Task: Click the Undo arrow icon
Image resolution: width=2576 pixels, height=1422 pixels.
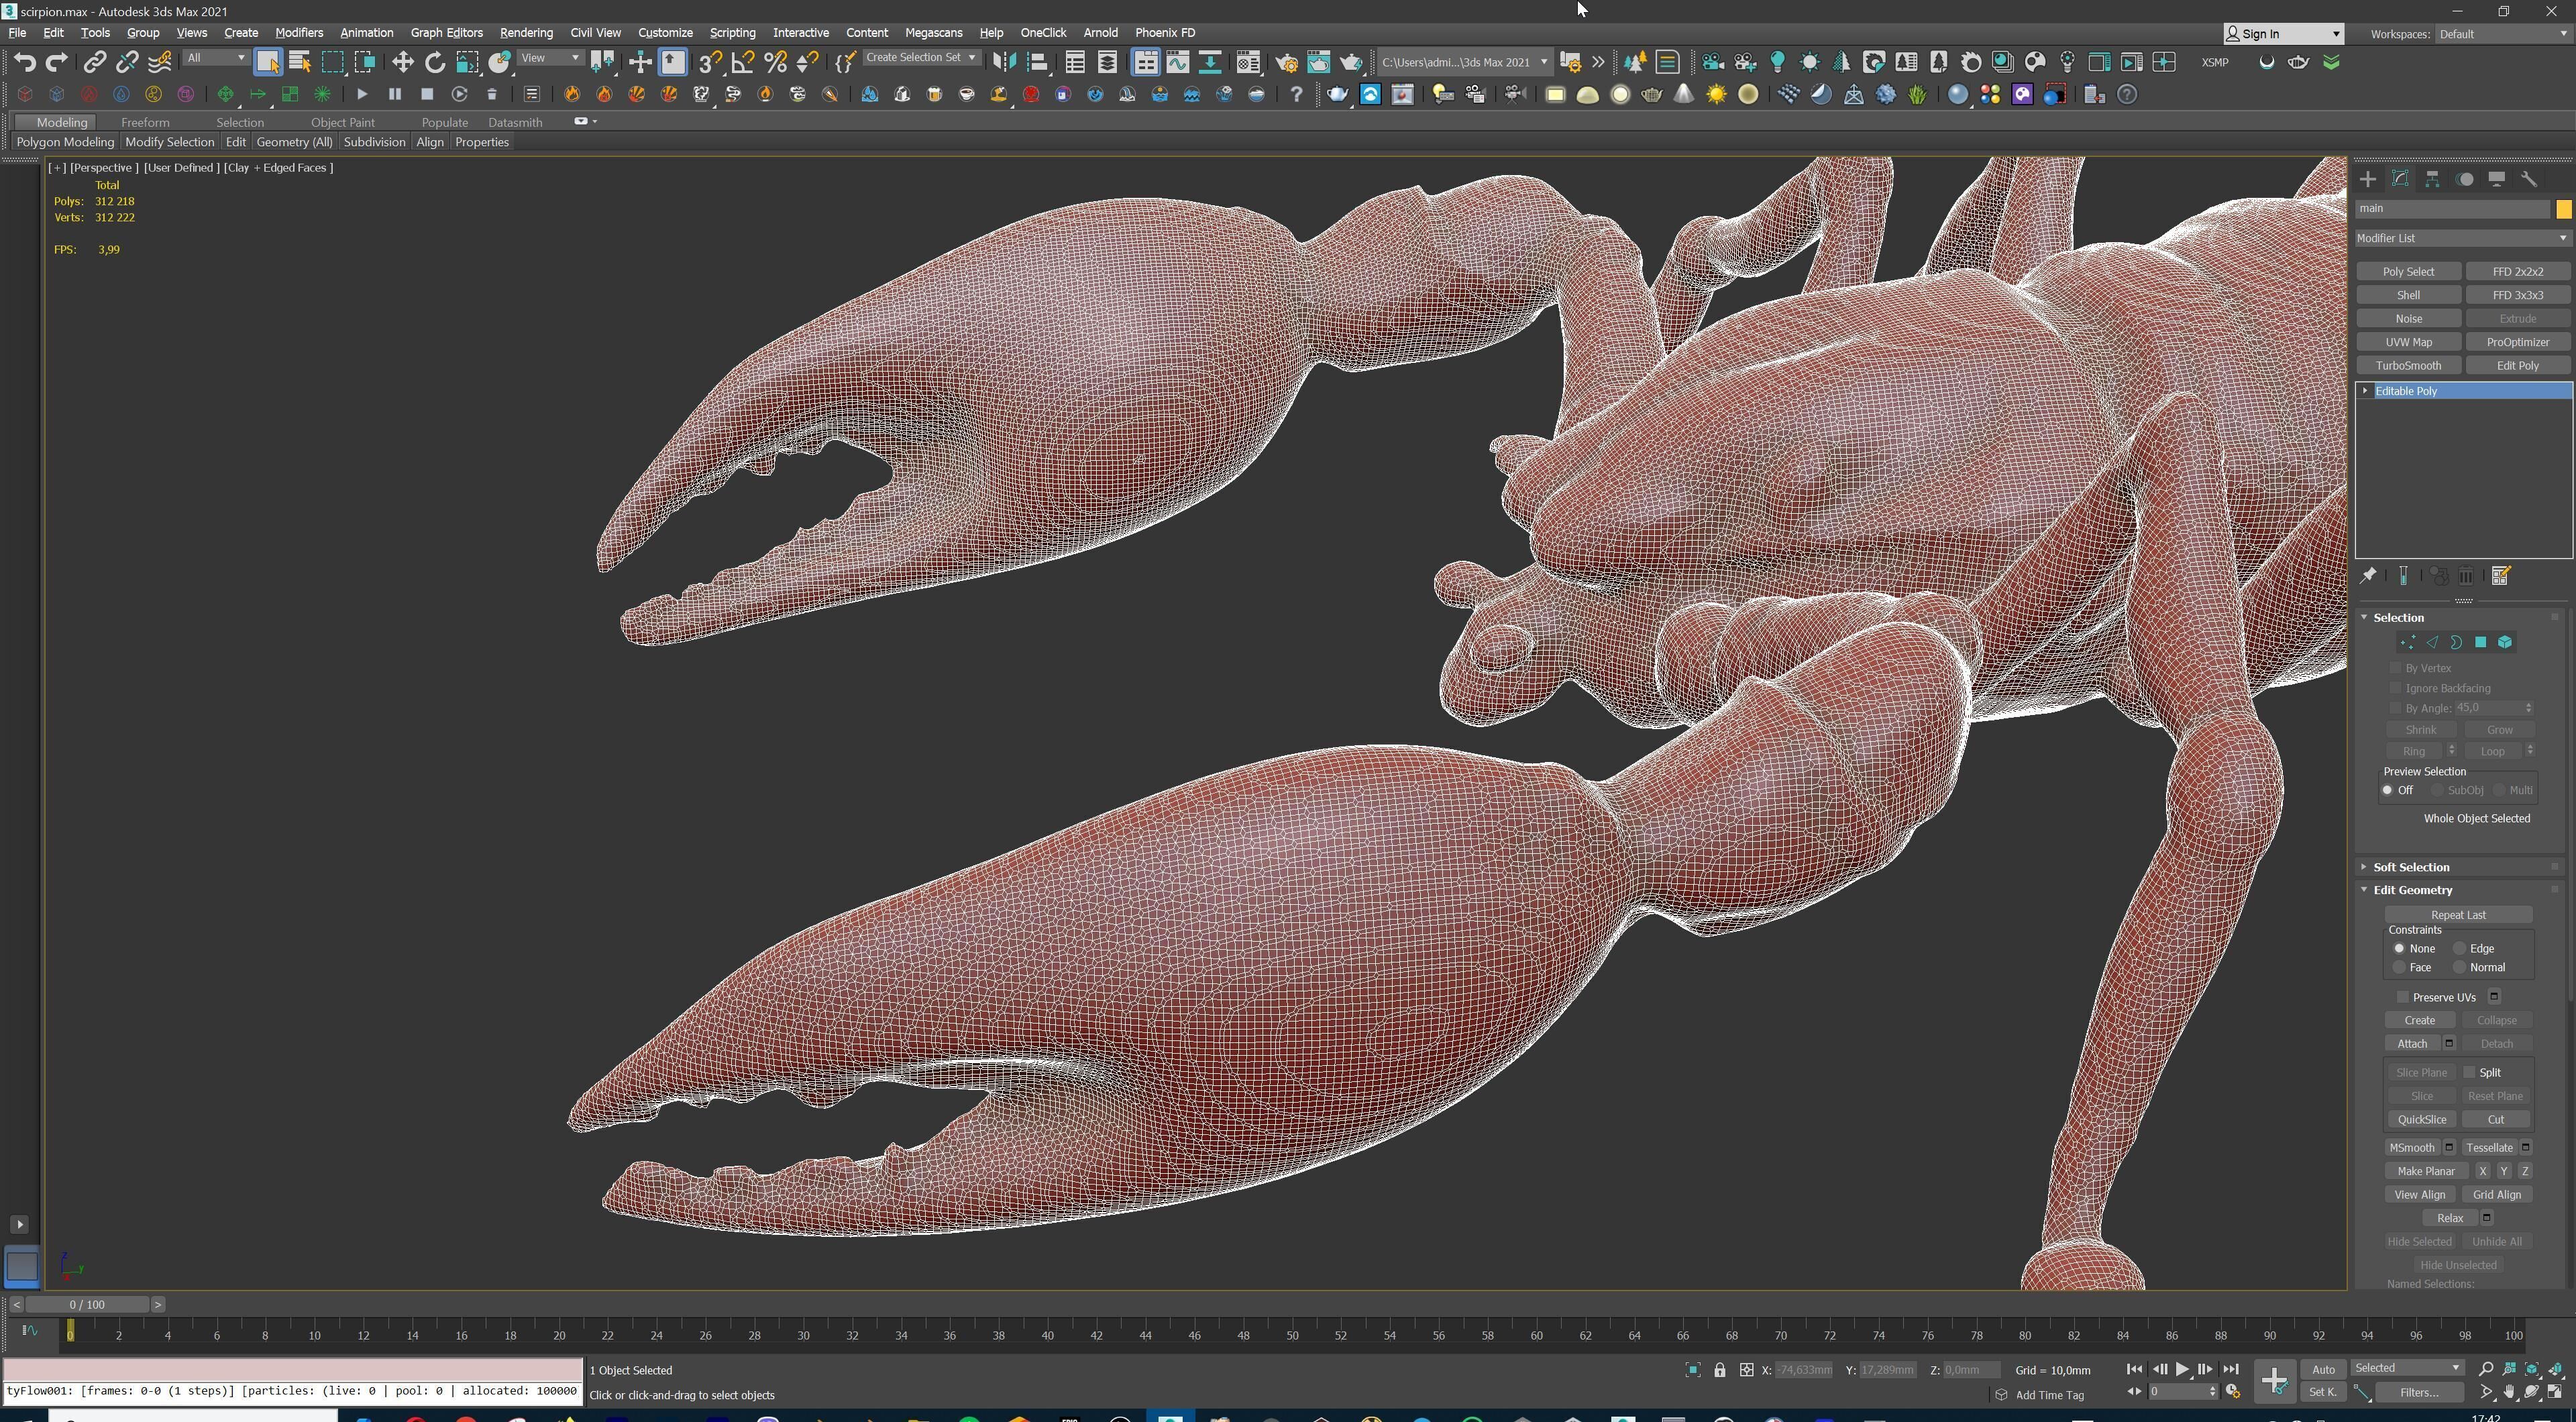Action: pos(24,62)
